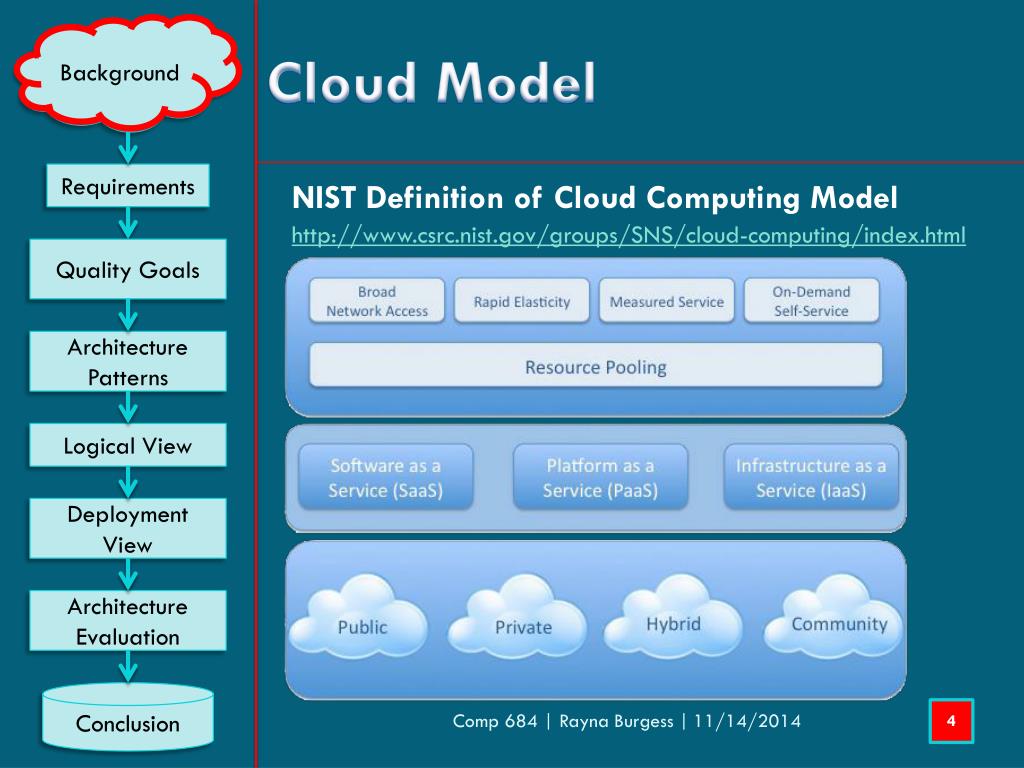Open the Deployment View step

coord(128,529)
